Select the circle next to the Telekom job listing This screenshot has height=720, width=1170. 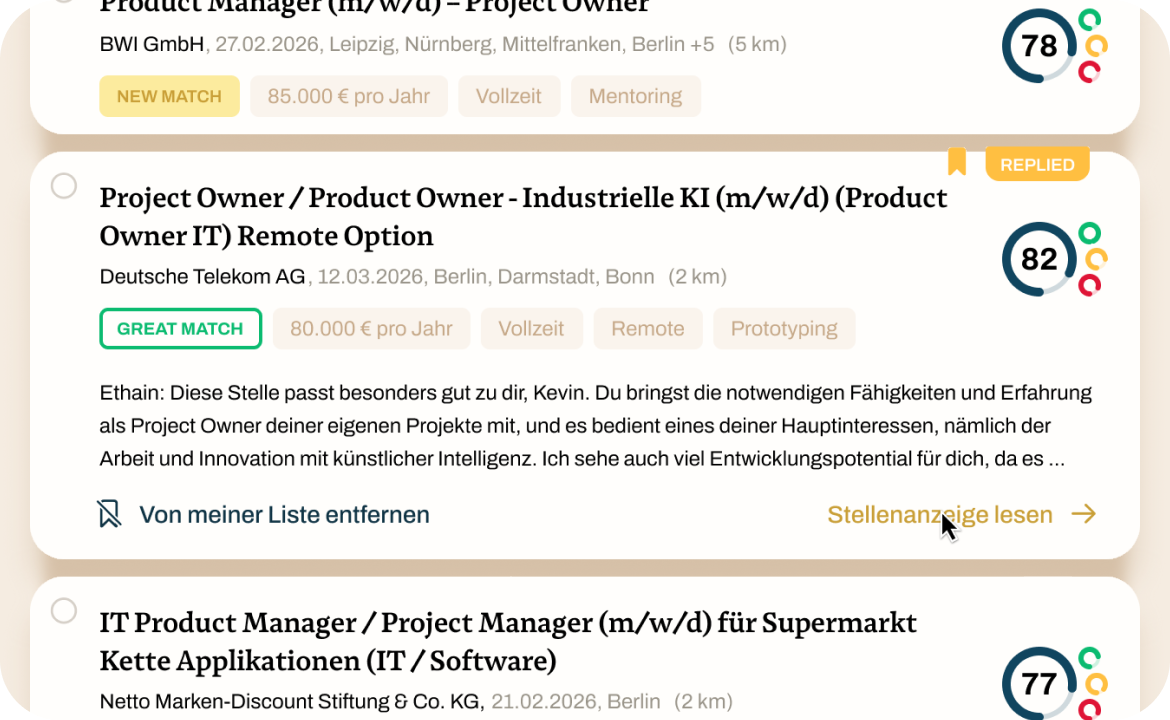62,186
